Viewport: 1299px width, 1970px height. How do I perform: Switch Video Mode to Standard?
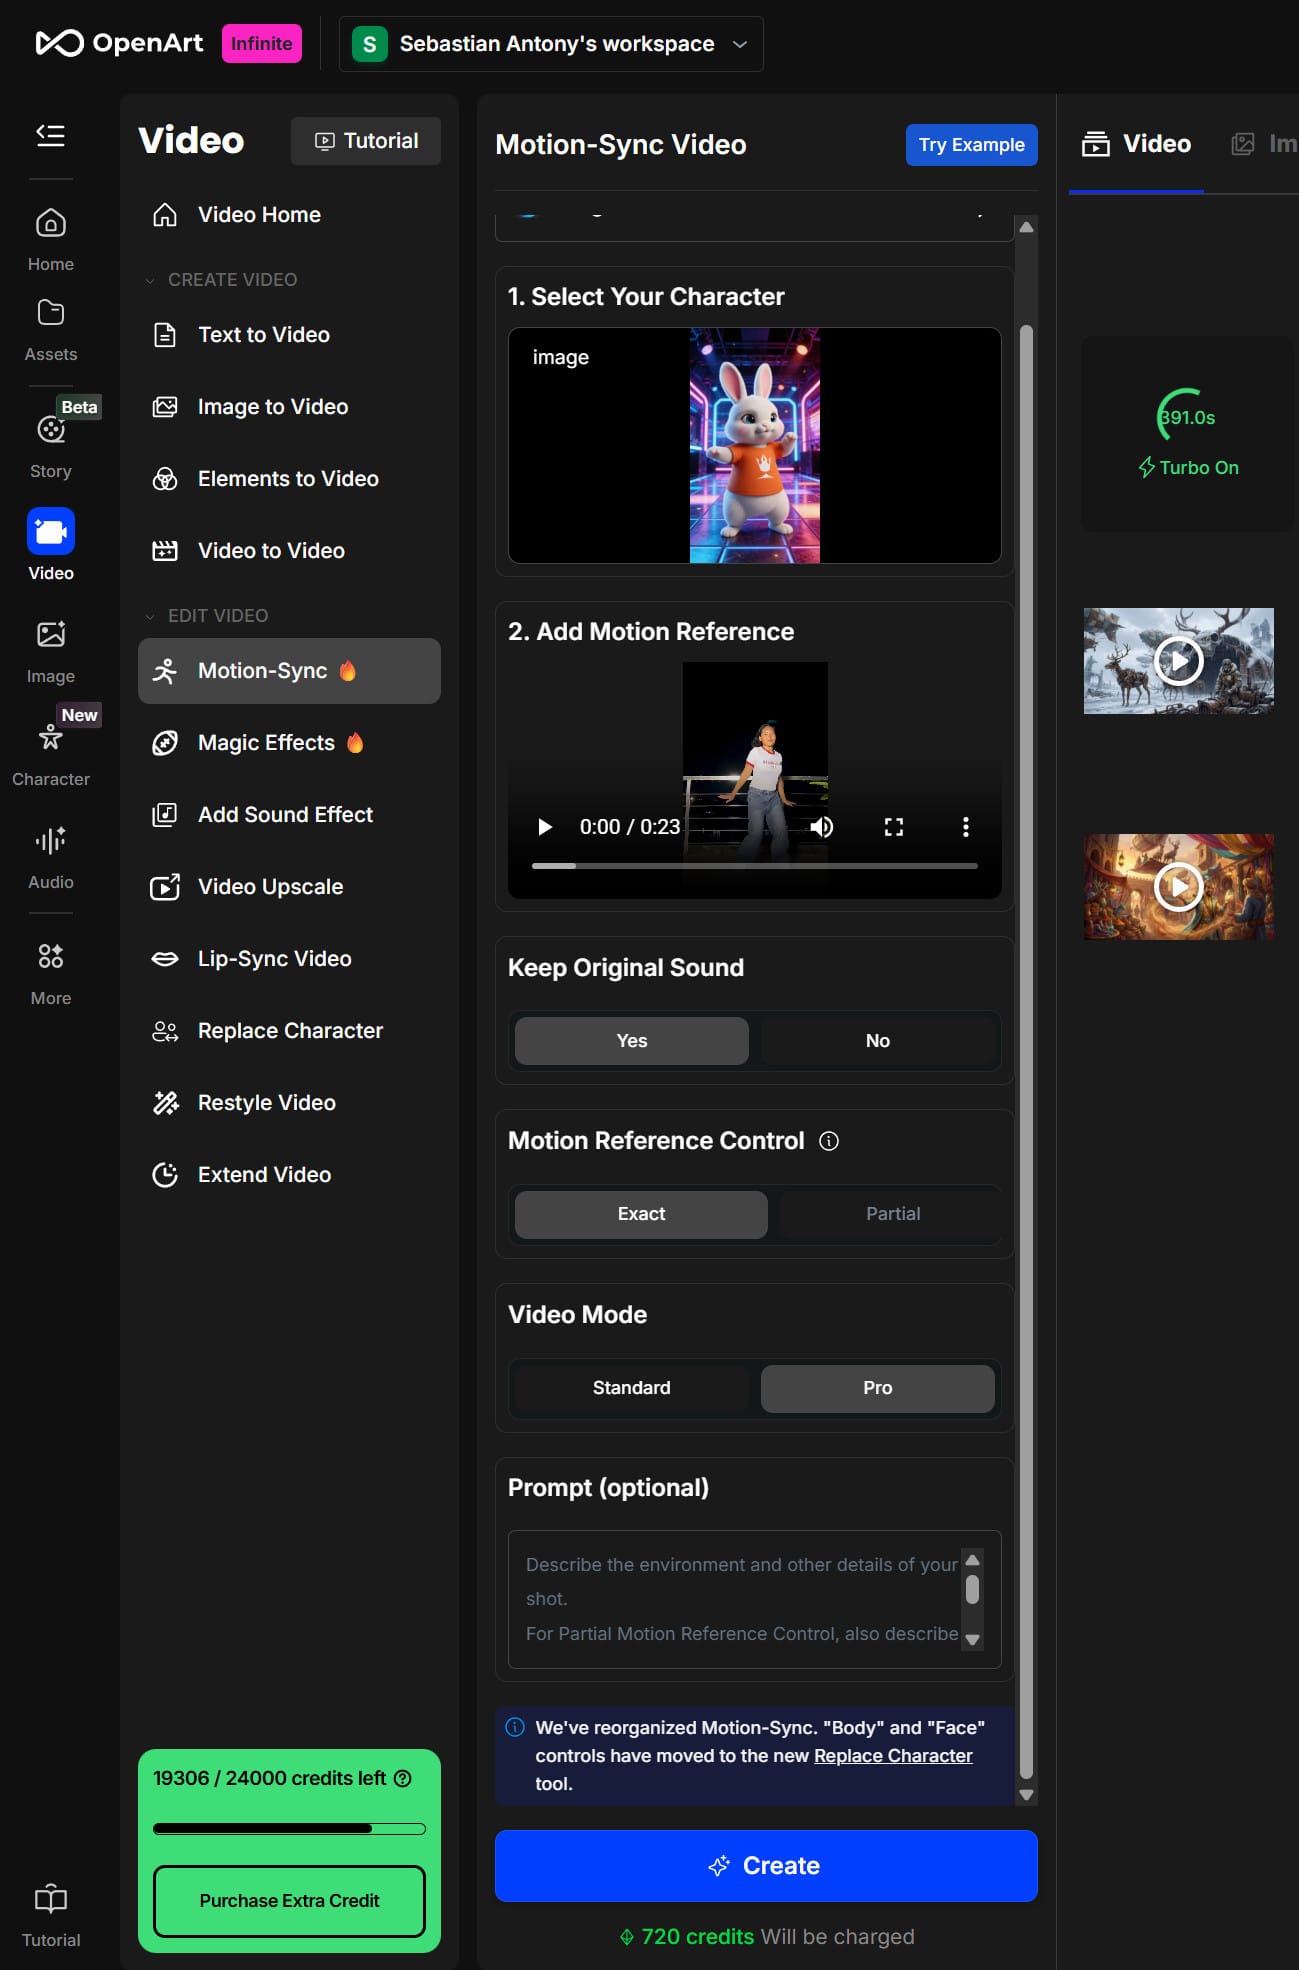pos(631,1388)
